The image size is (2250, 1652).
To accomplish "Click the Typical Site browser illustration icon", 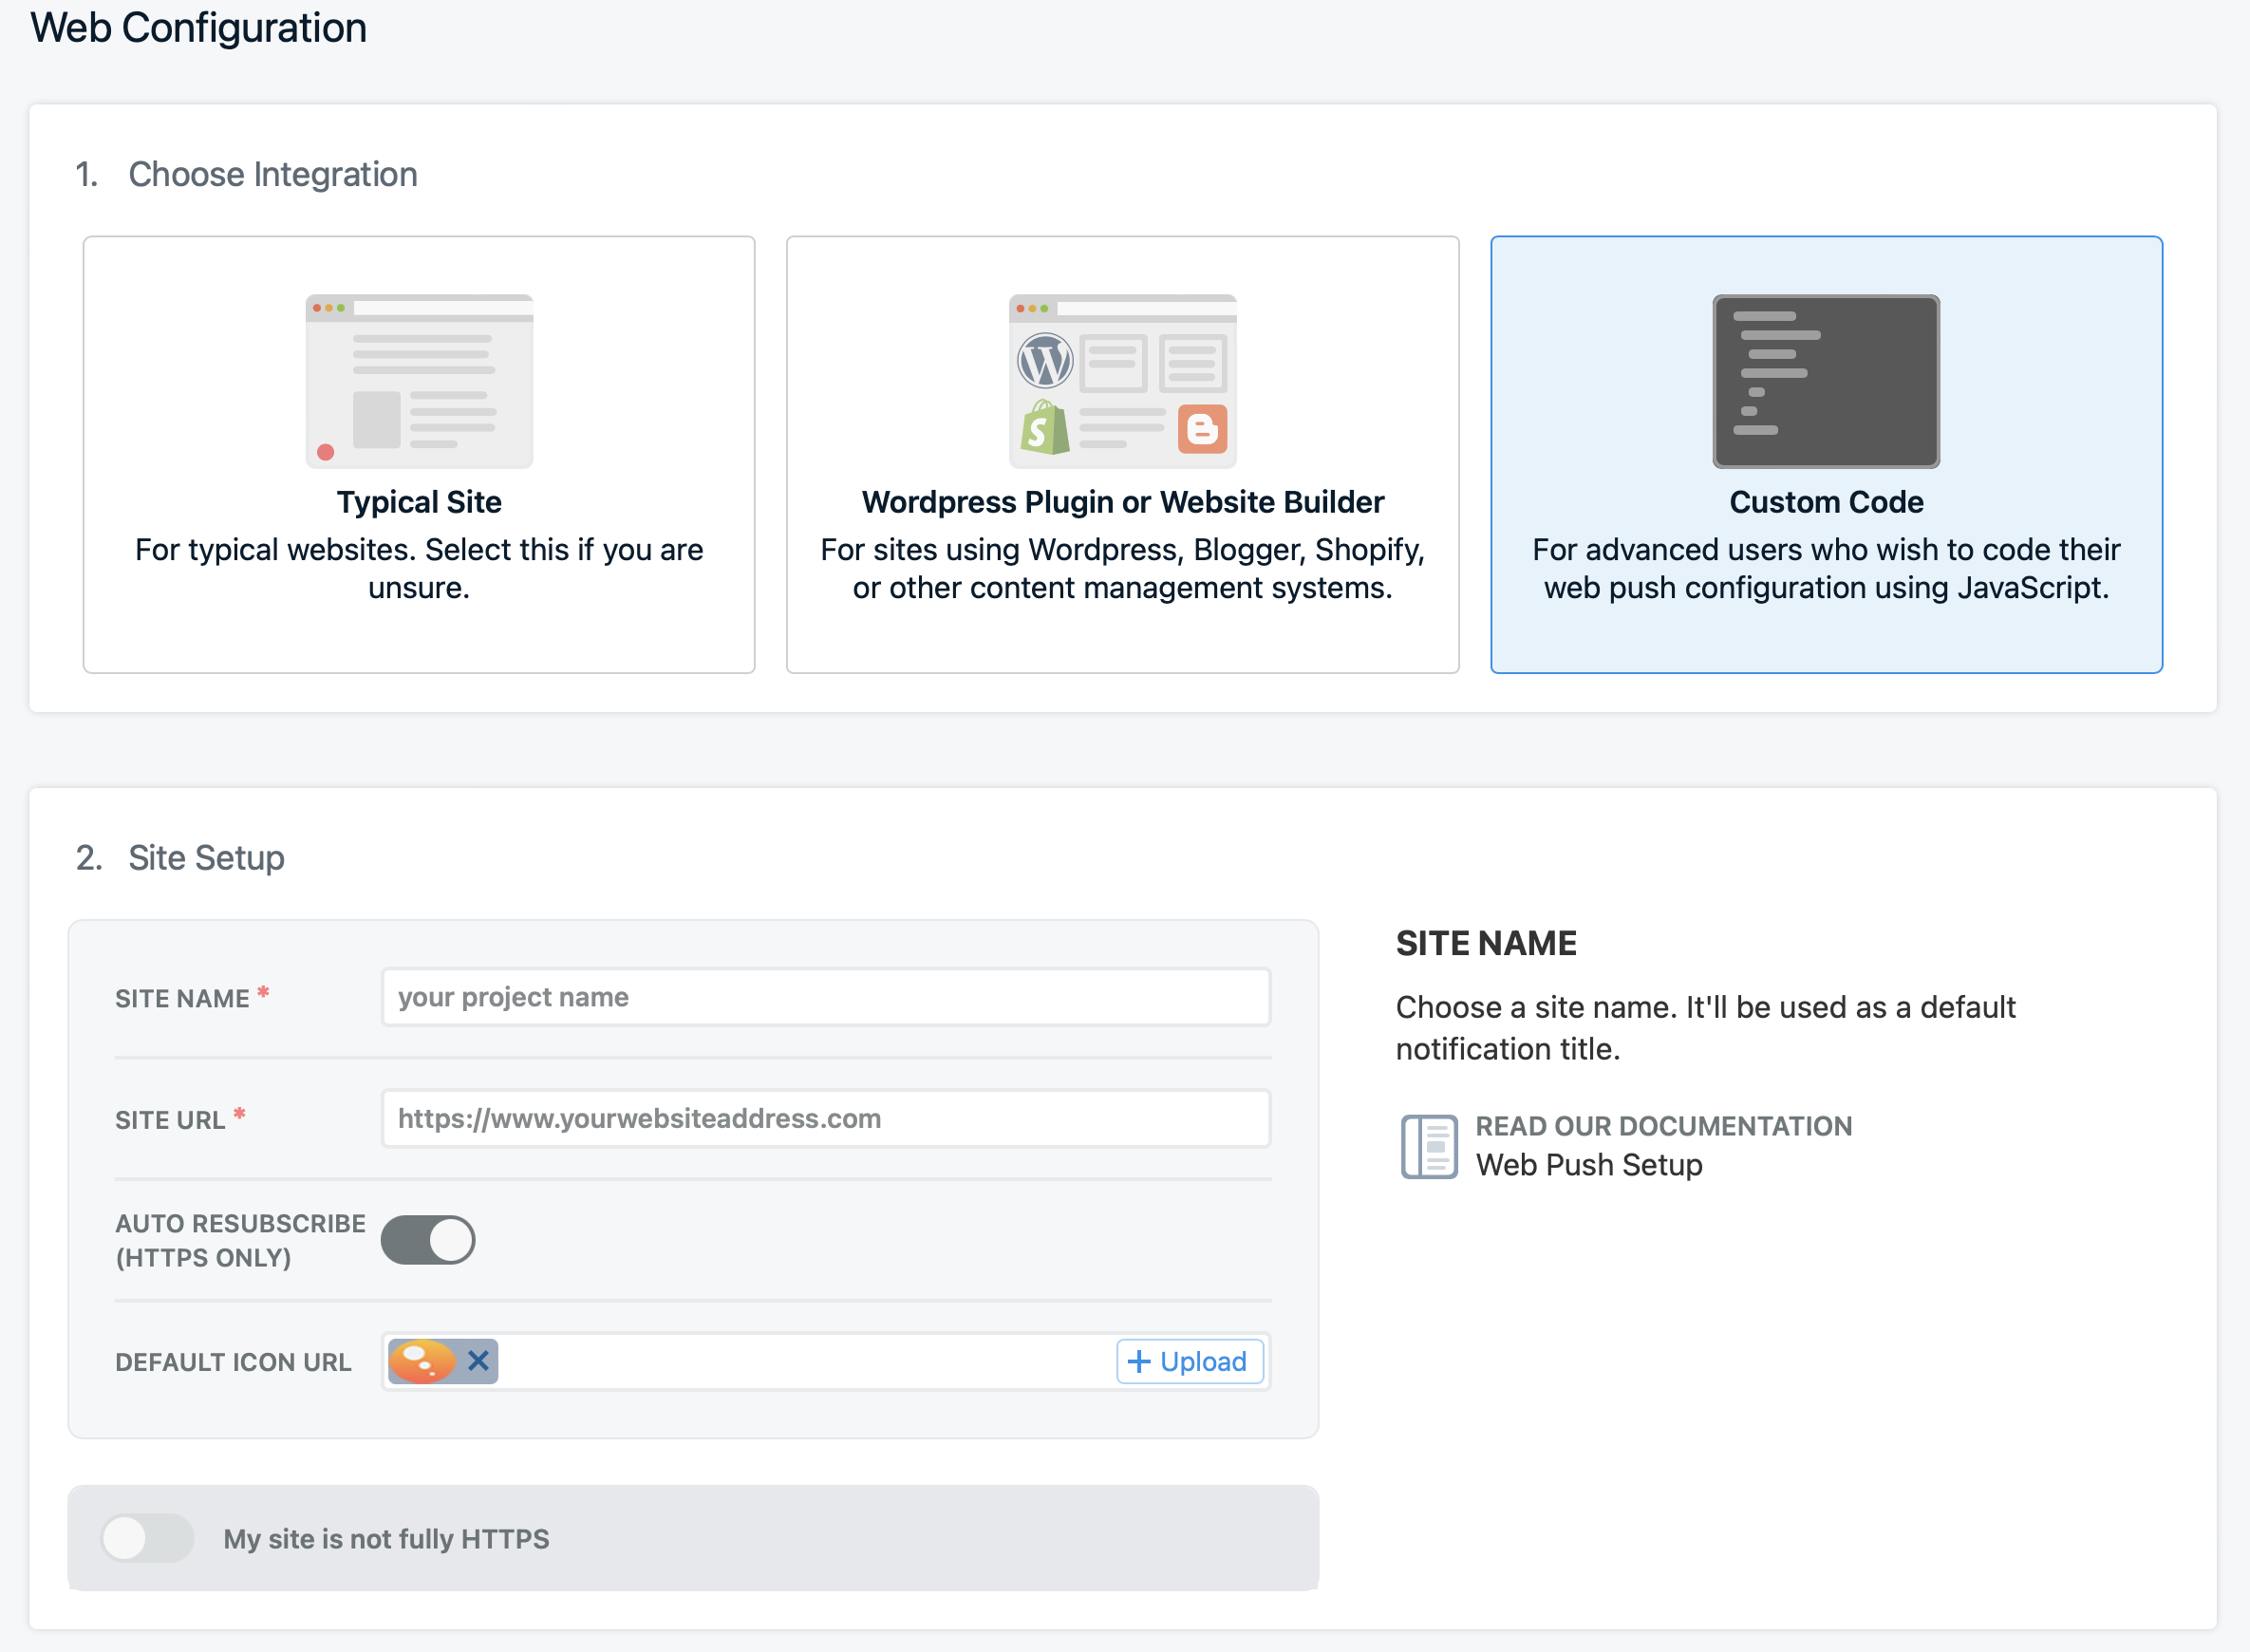I will pos(419,380).
